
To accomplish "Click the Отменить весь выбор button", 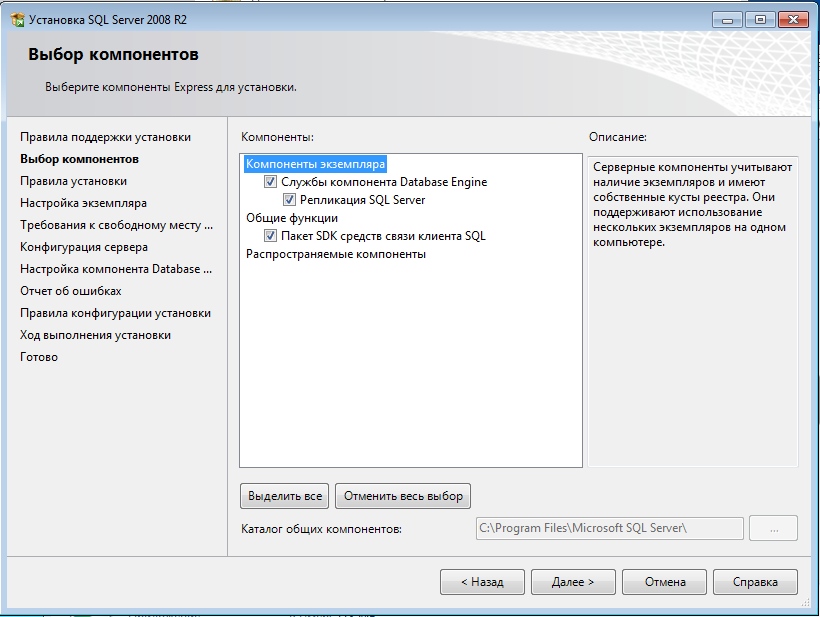I will 403,496.
